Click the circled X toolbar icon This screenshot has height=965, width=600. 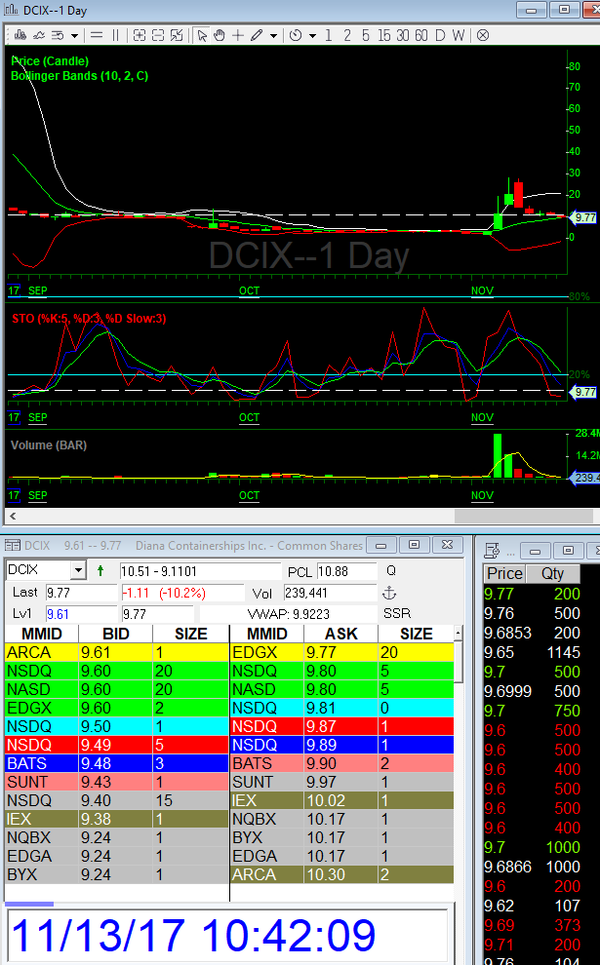coord(483,36)
